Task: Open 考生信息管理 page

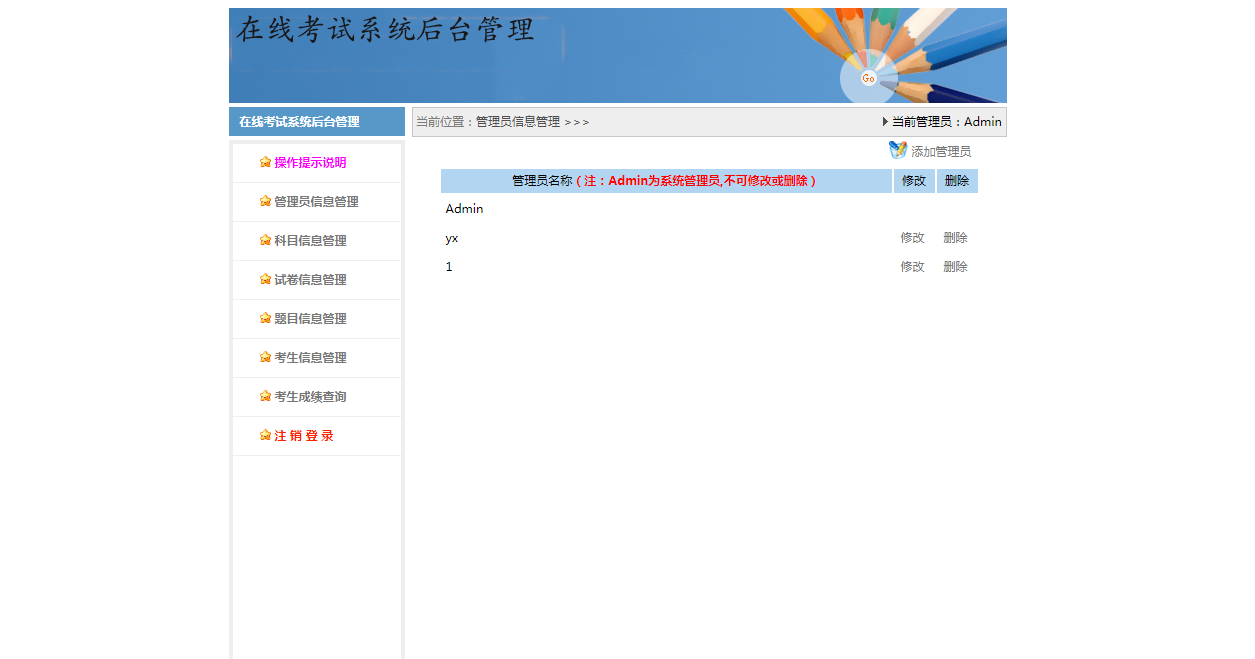Action: coord(310,357)
